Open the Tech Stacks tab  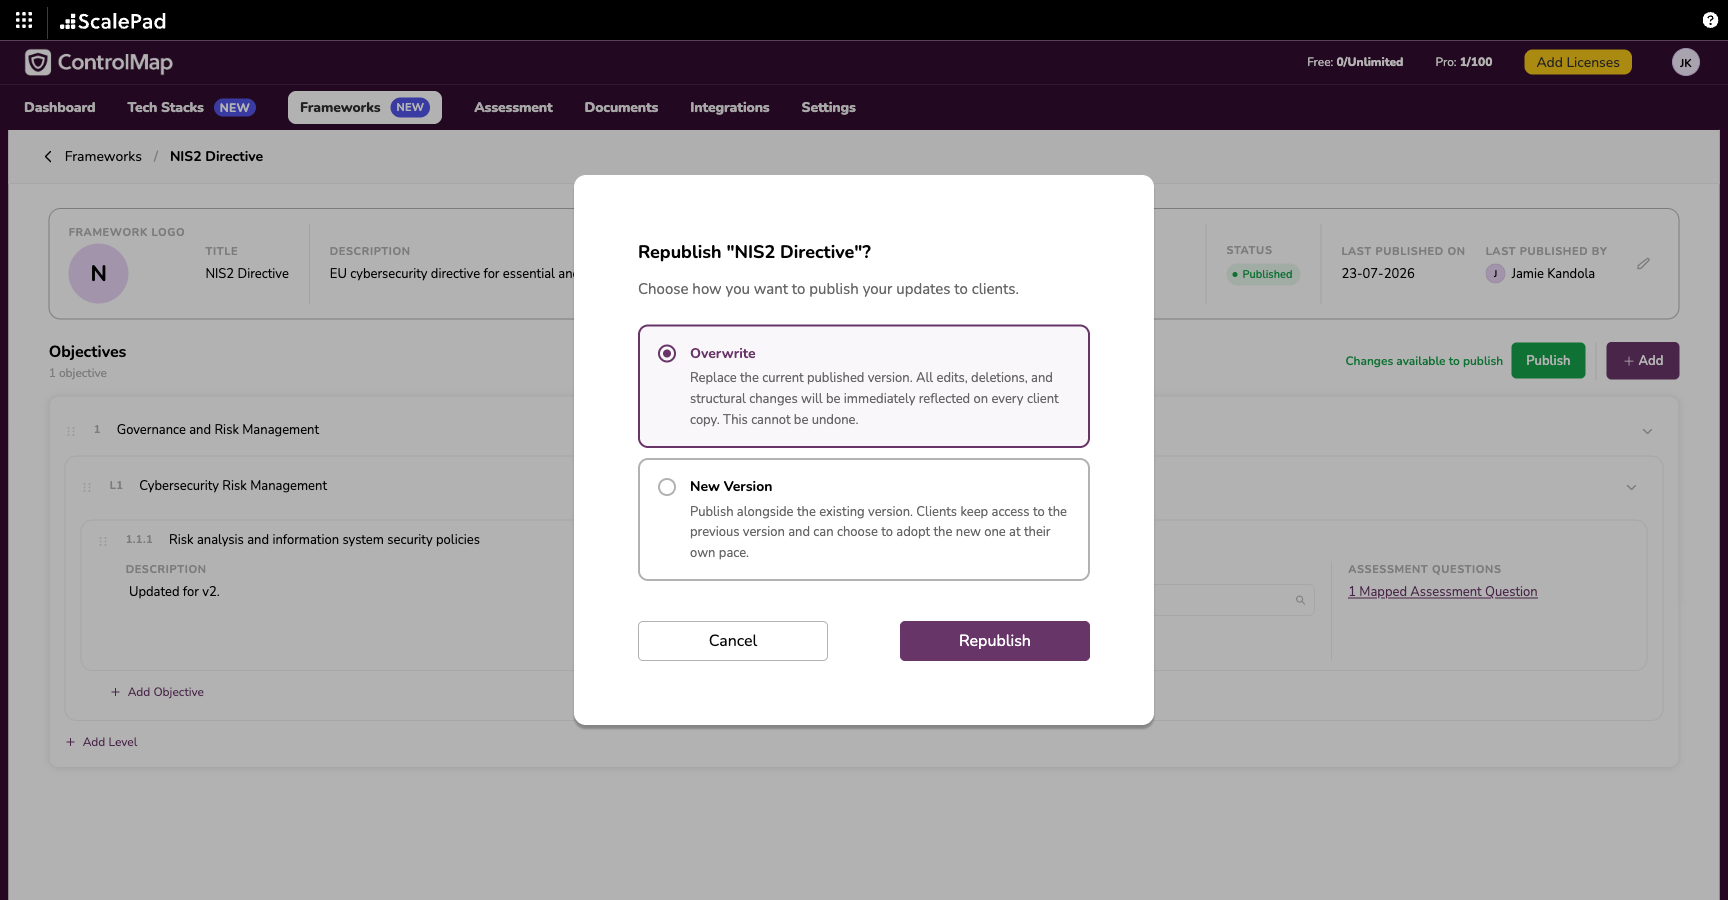pyautogui.click(x=191, y=107)
